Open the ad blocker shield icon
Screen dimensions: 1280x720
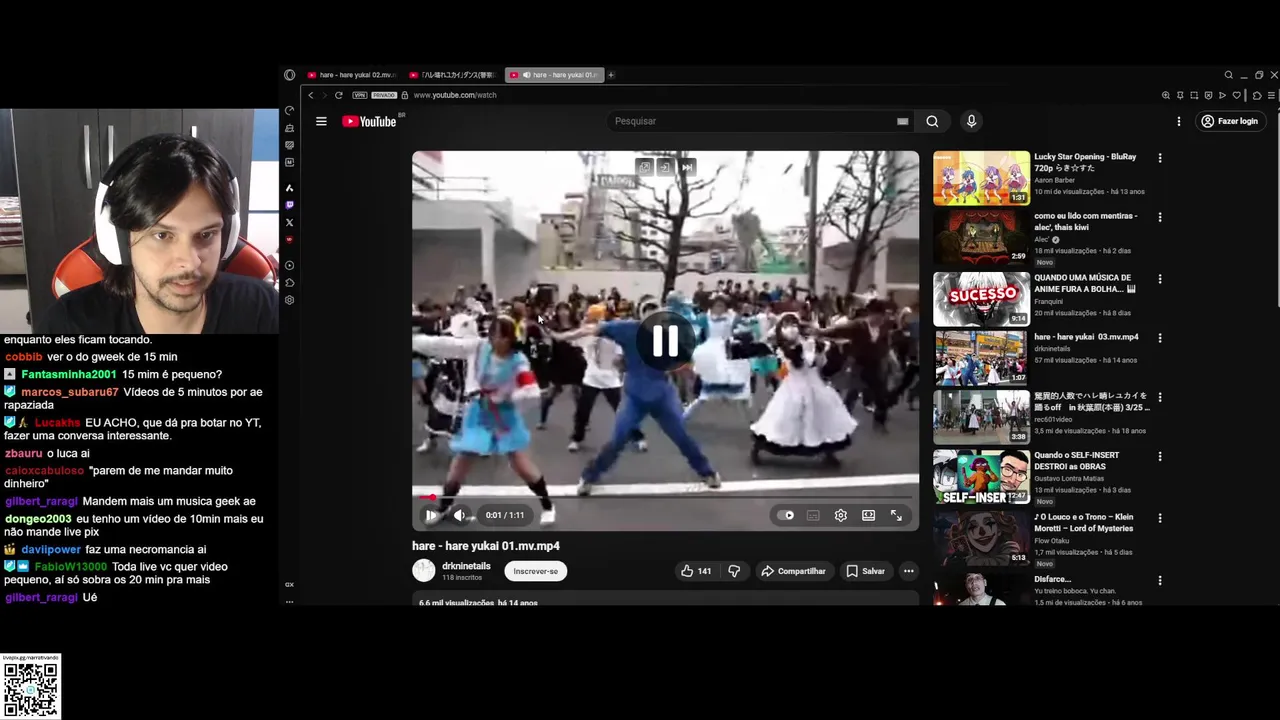tap(1208, 95)
